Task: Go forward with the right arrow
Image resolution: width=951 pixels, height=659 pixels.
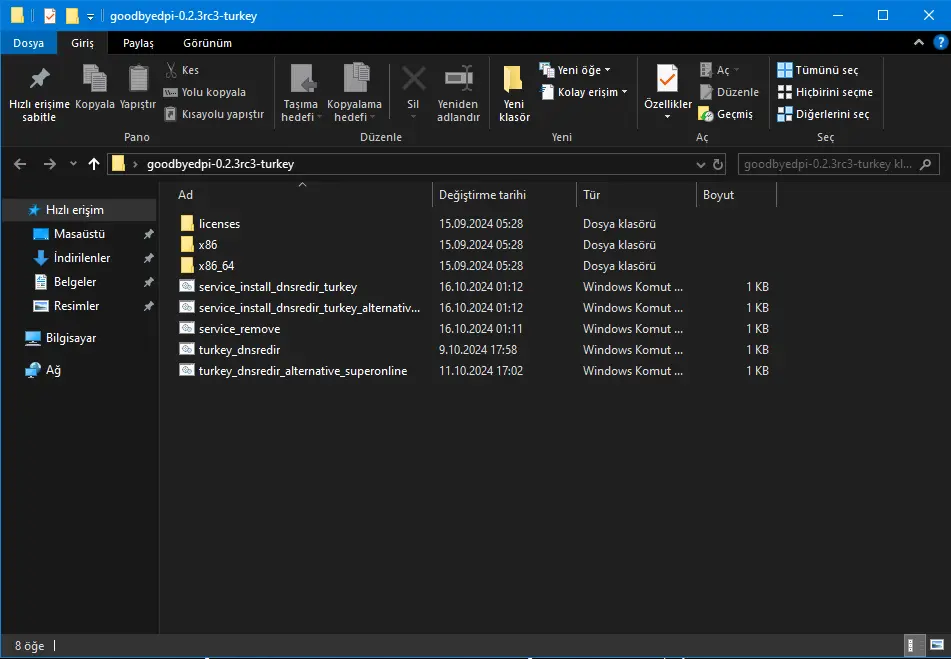Action: coord(50,164)
